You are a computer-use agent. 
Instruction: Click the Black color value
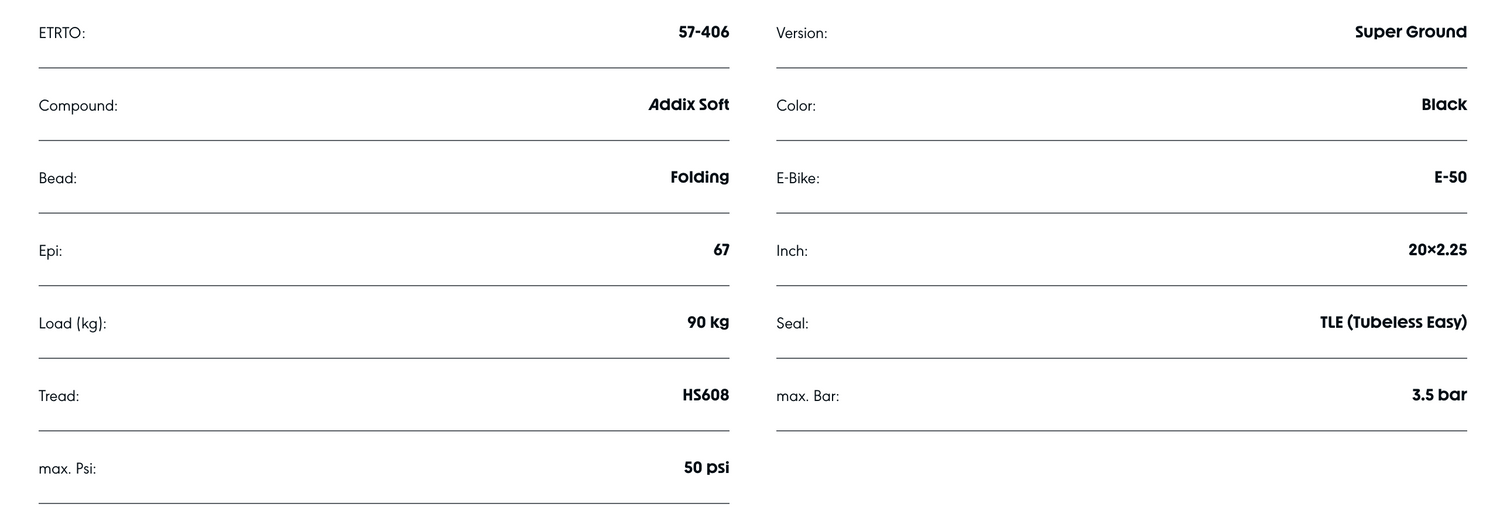[x=1443, y=105]
